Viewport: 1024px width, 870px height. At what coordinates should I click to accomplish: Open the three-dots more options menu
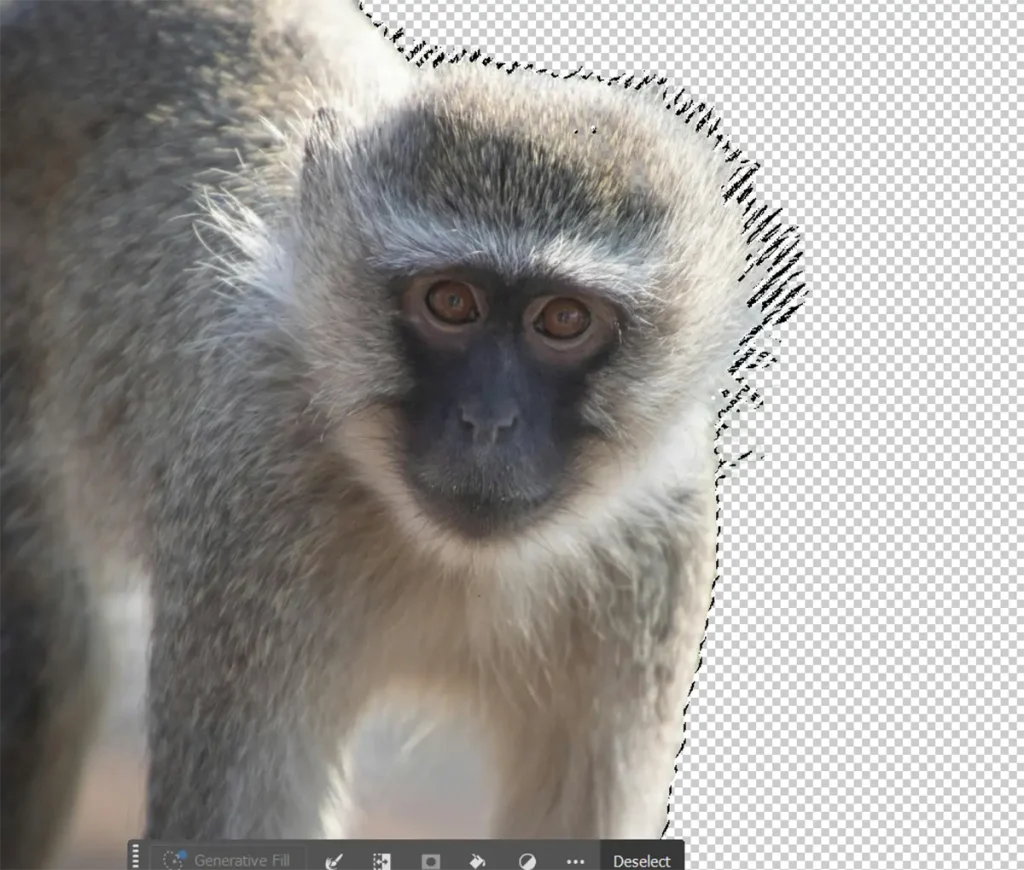[575, 862]
